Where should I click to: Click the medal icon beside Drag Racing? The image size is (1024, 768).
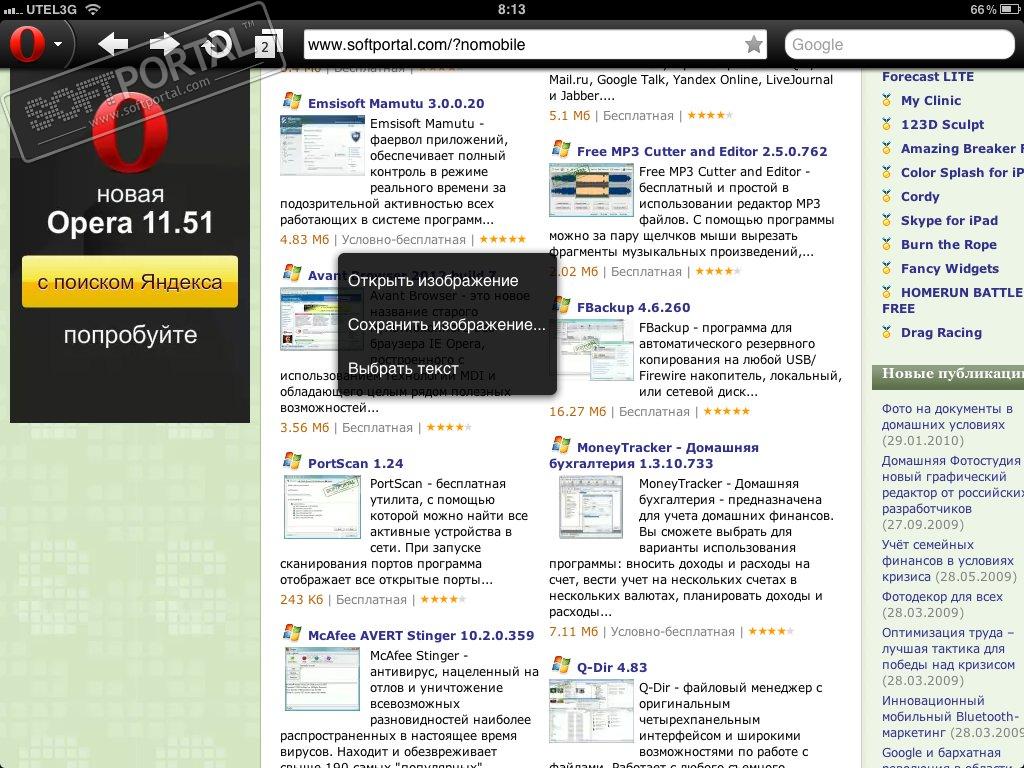pyautogui.click(x=886, y=332)
